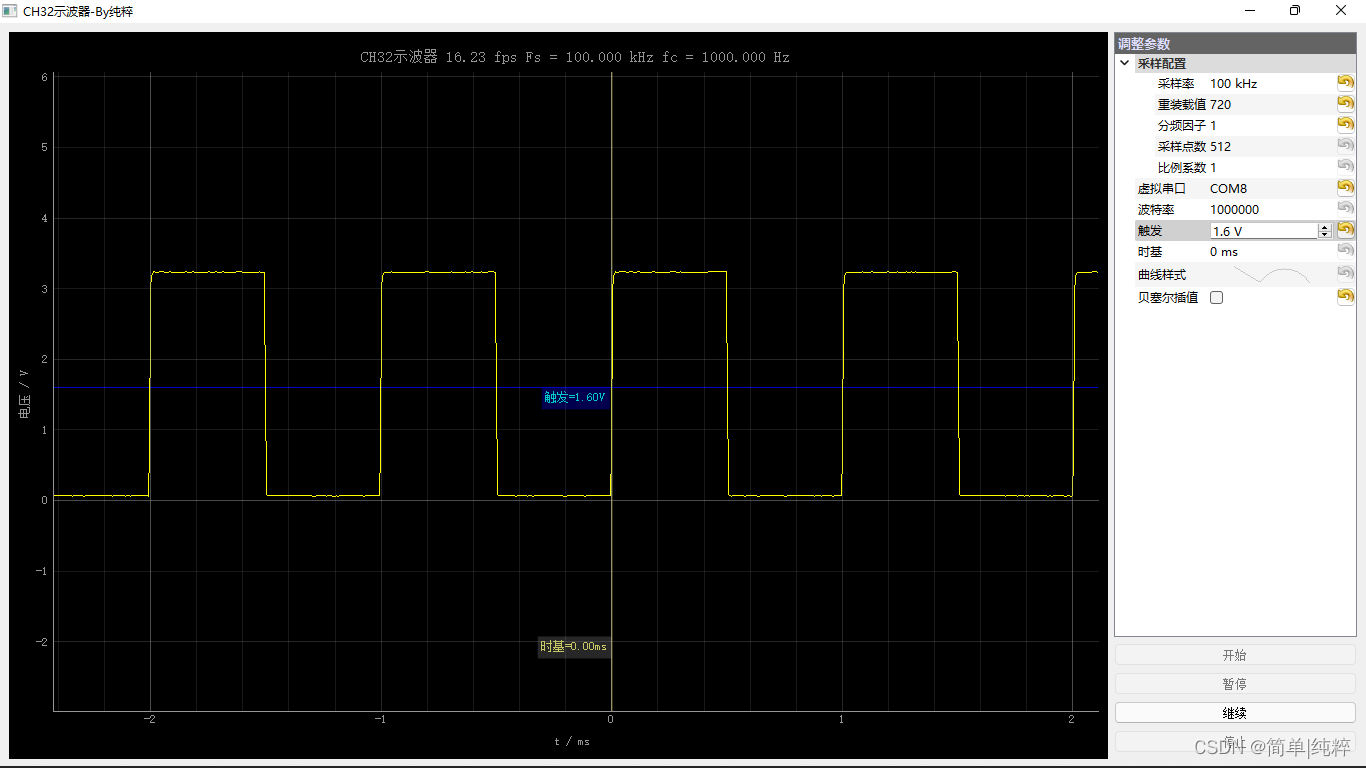
Task: Select the COM8 serial port value
Action: point(1228,189)
